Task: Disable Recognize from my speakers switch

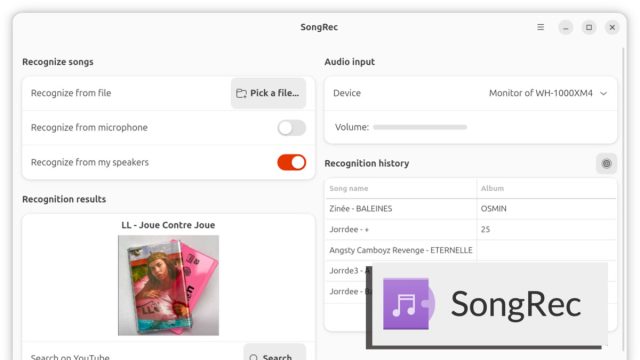Action: point(291,162)
